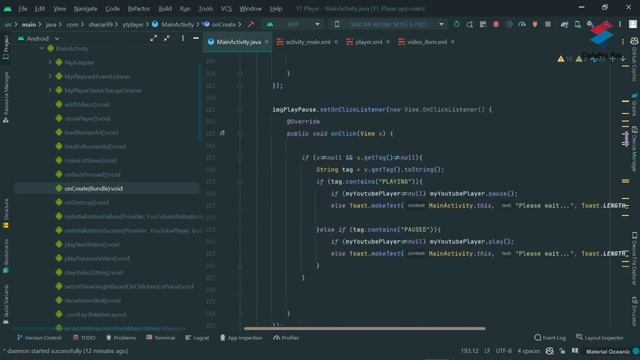Click the Apply Code Changes icon

click(483, 24)
